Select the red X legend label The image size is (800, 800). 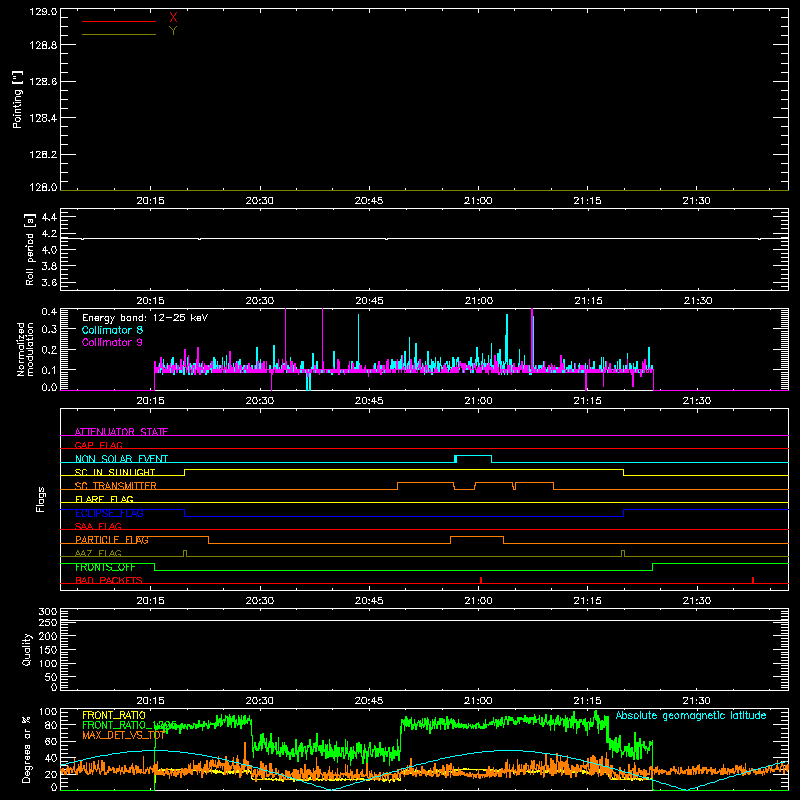coord(173,18)
